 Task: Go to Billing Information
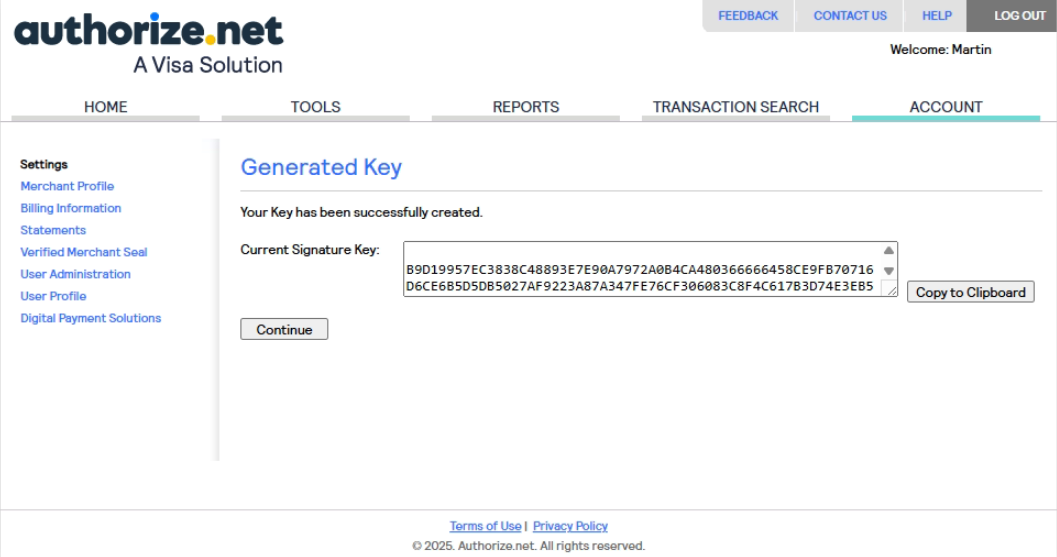[x=71, y=208]
